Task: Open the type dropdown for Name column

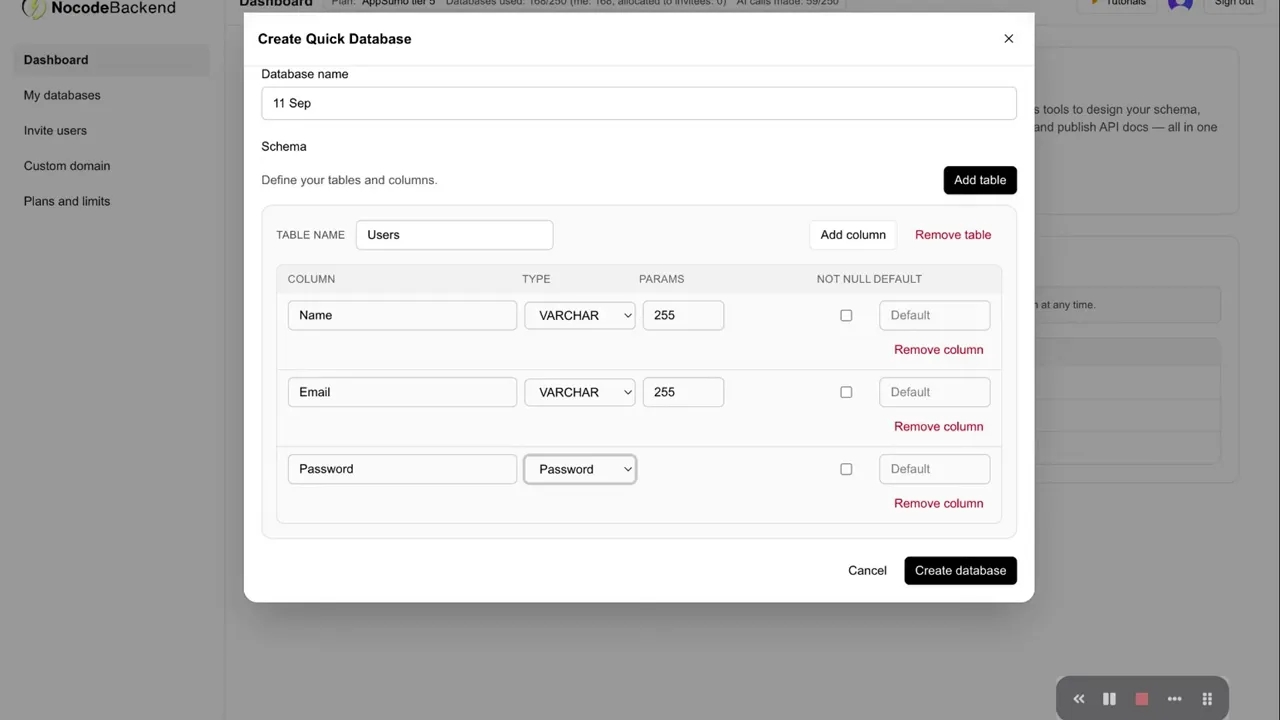Action: (x=580, y=315)
